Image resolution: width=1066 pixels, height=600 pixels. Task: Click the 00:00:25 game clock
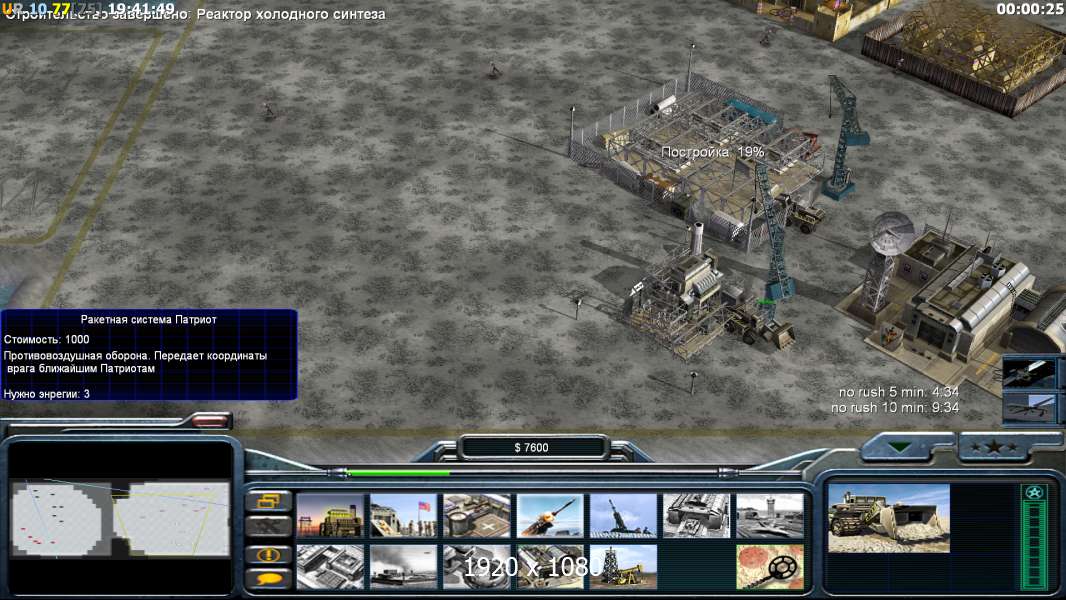(1029, 9)
